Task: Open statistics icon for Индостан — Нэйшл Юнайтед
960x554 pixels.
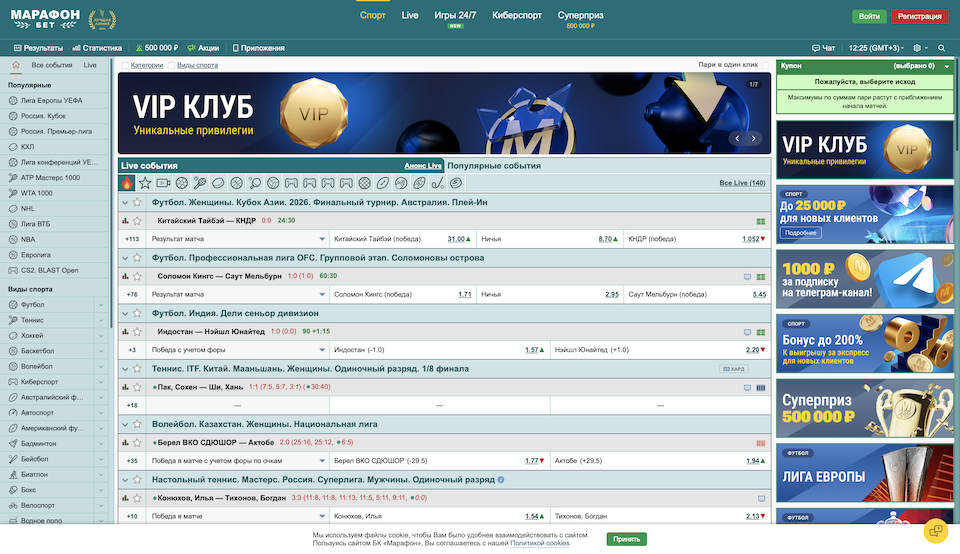Action: [126, 331]
